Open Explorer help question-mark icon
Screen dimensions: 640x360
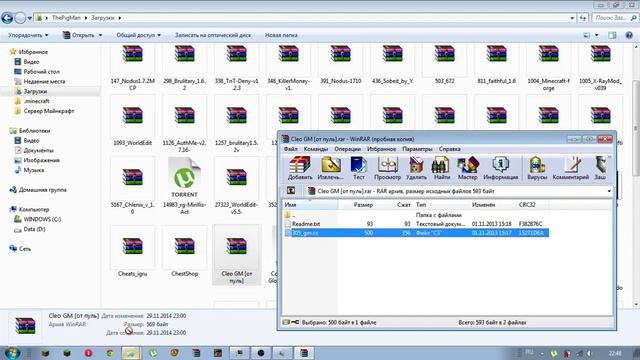[629, 36]
